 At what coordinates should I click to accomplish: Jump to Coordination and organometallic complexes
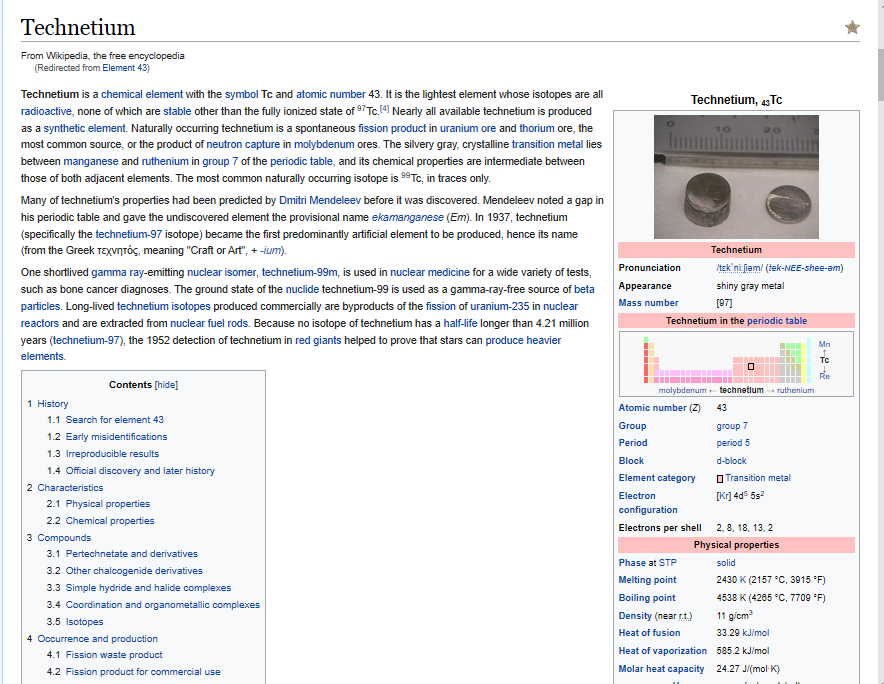[x=162, y=604]
